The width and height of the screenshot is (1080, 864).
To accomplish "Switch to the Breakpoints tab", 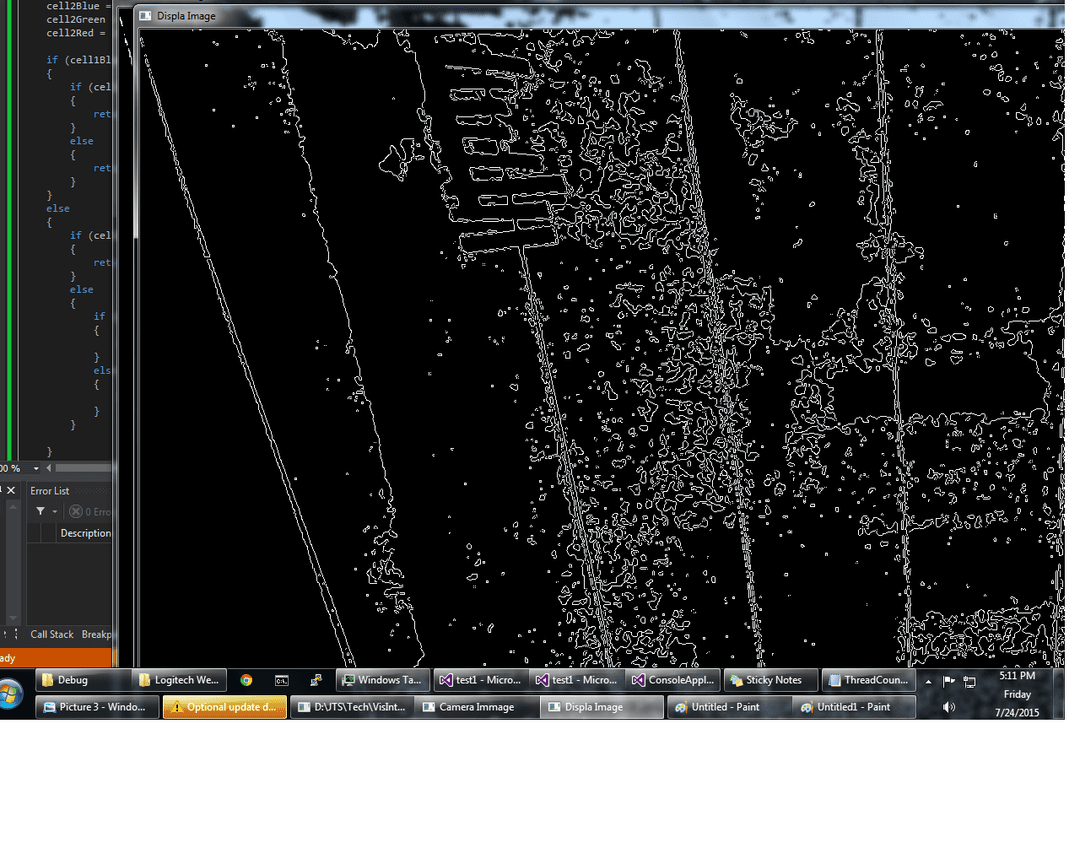I will (x=96, y=634).
